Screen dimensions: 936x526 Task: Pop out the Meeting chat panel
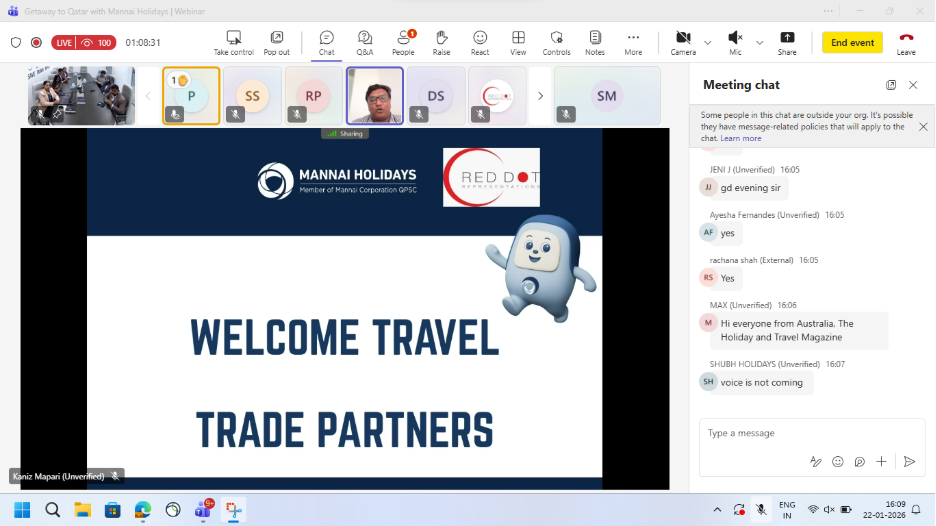[x=891, y=85]
